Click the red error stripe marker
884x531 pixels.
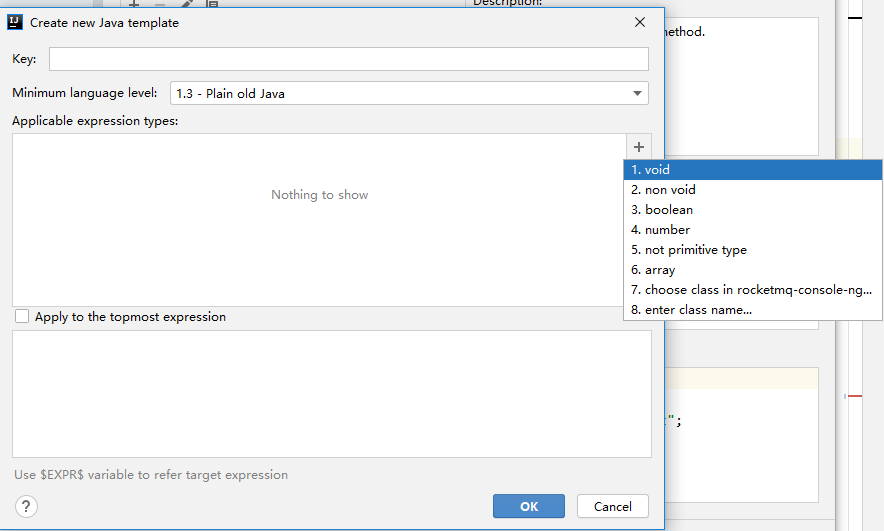coord(854,396)
